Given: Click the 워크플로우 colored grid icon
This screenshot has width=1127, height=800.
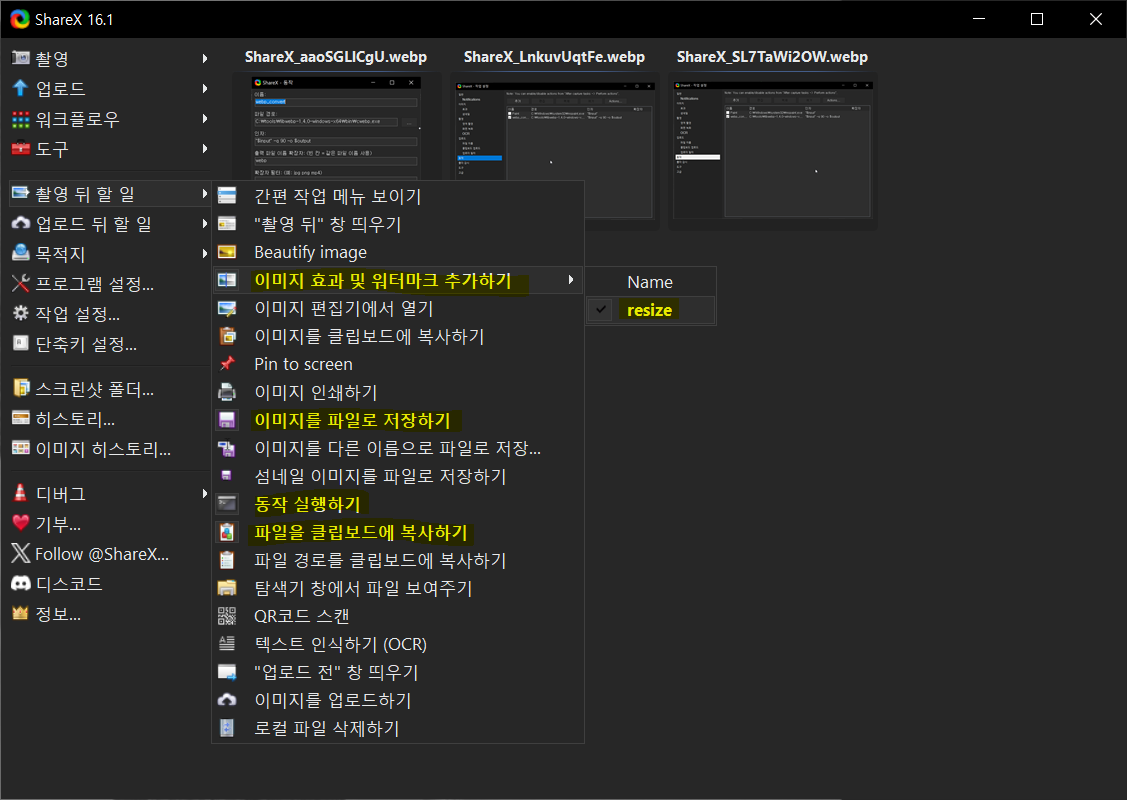Looking at the screenshot, I should point(21,119).
